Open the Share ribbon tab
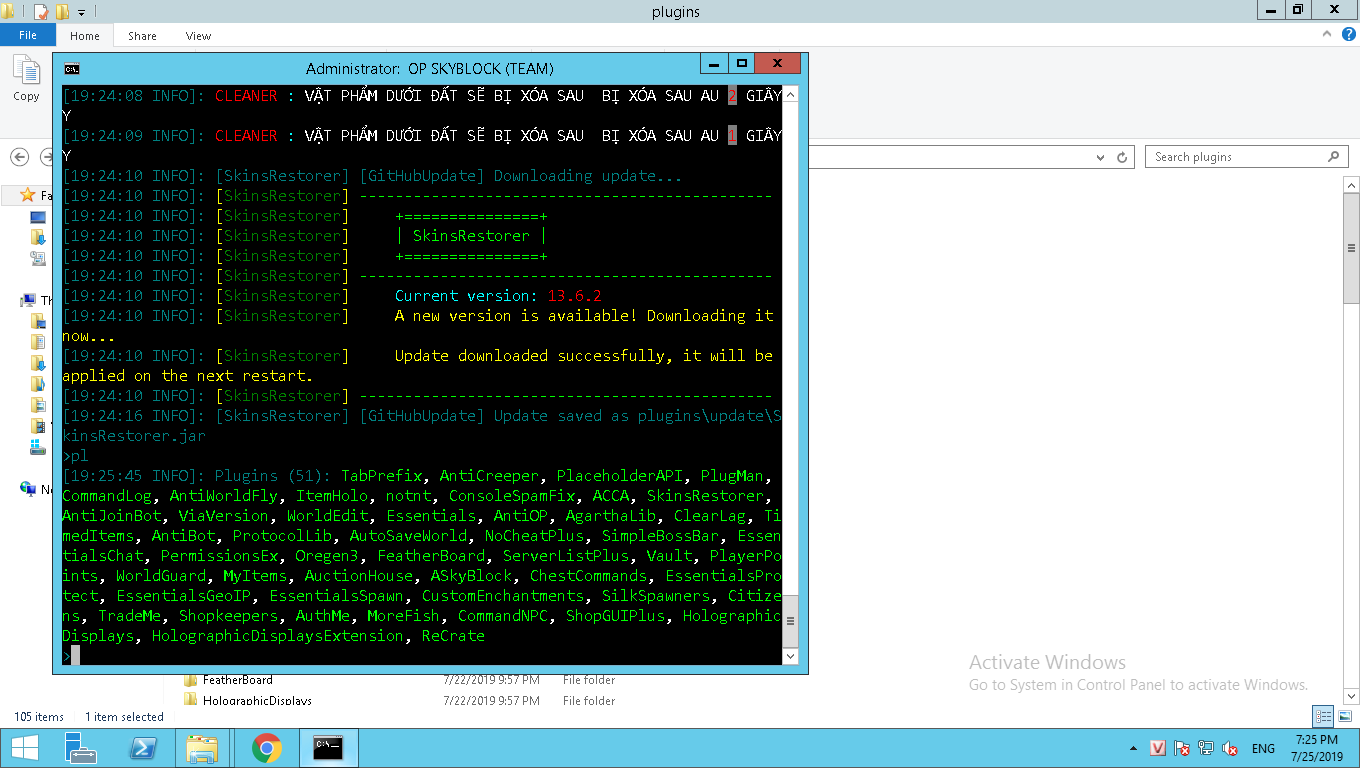Image resolution: width=1360 pixels, height=768 pixels. point(142,36)
